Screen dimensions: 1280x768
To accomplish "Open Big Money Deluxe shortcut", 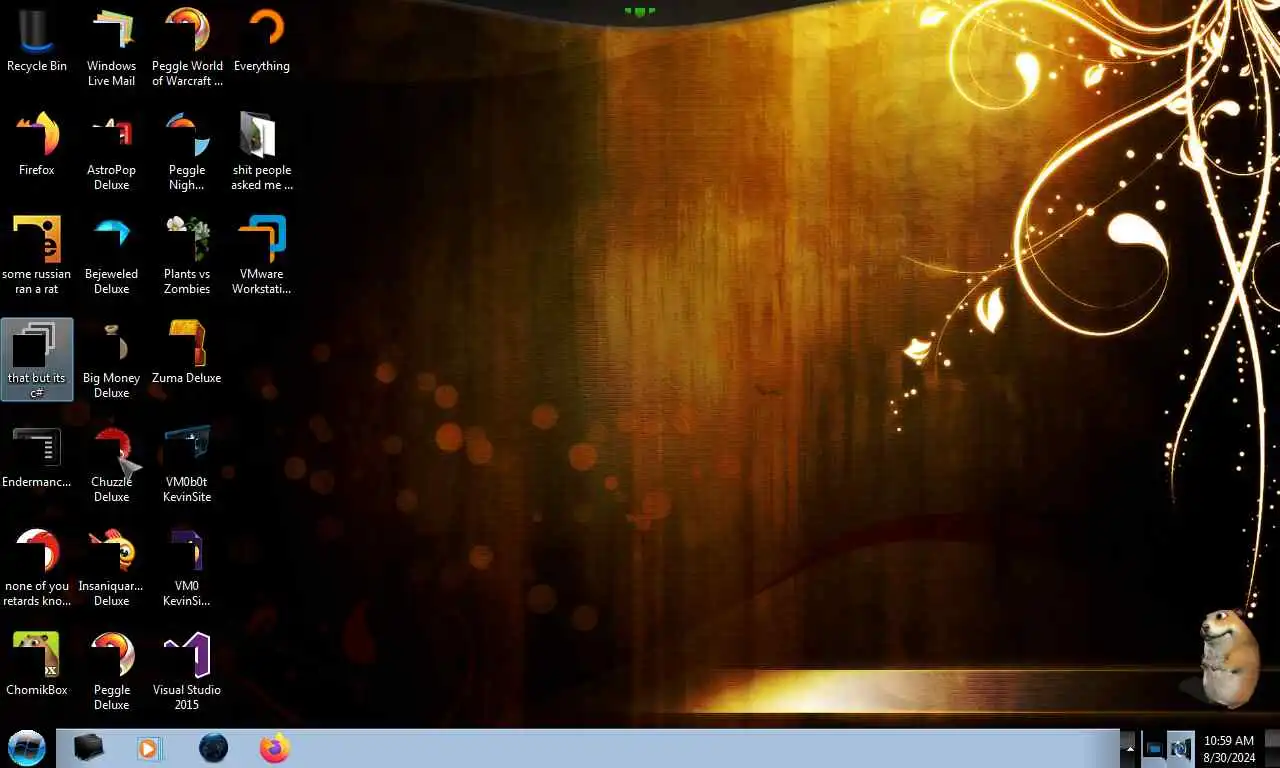I will [112, 360].
